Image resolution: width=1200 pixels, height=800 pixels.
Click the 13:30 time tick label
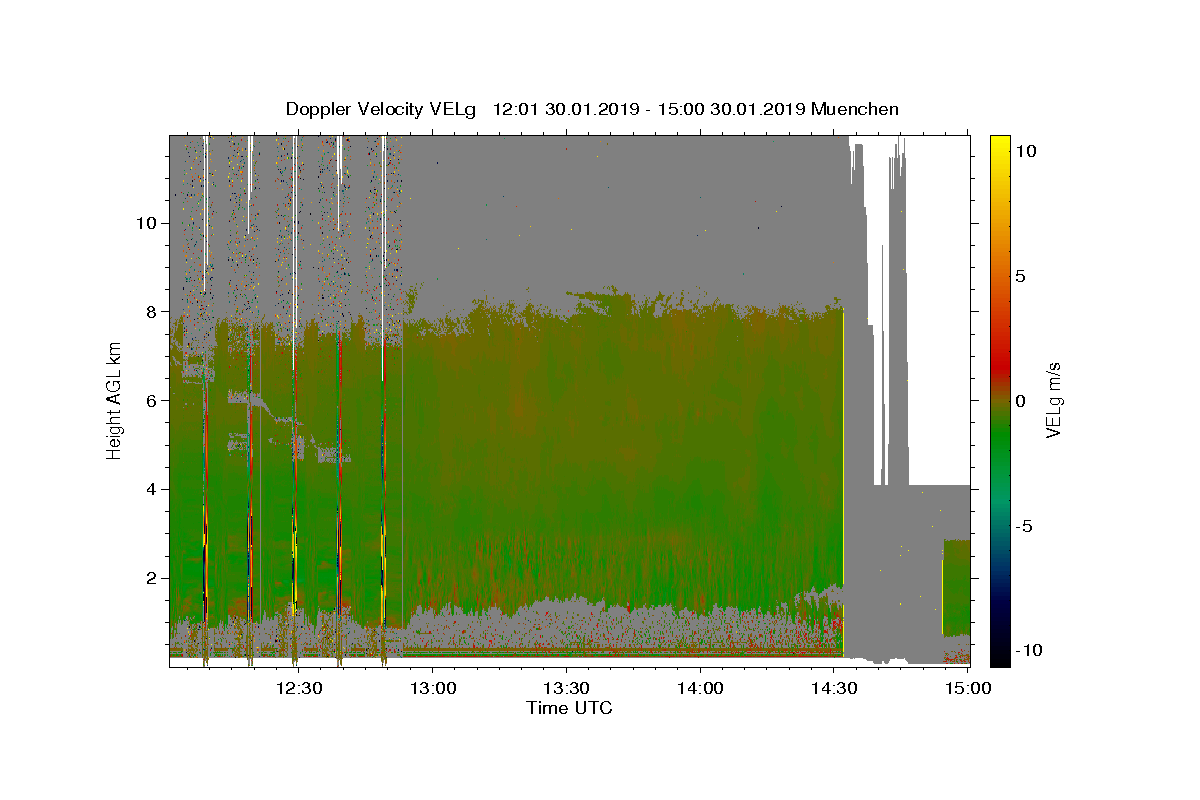click(x=567, y=687)
